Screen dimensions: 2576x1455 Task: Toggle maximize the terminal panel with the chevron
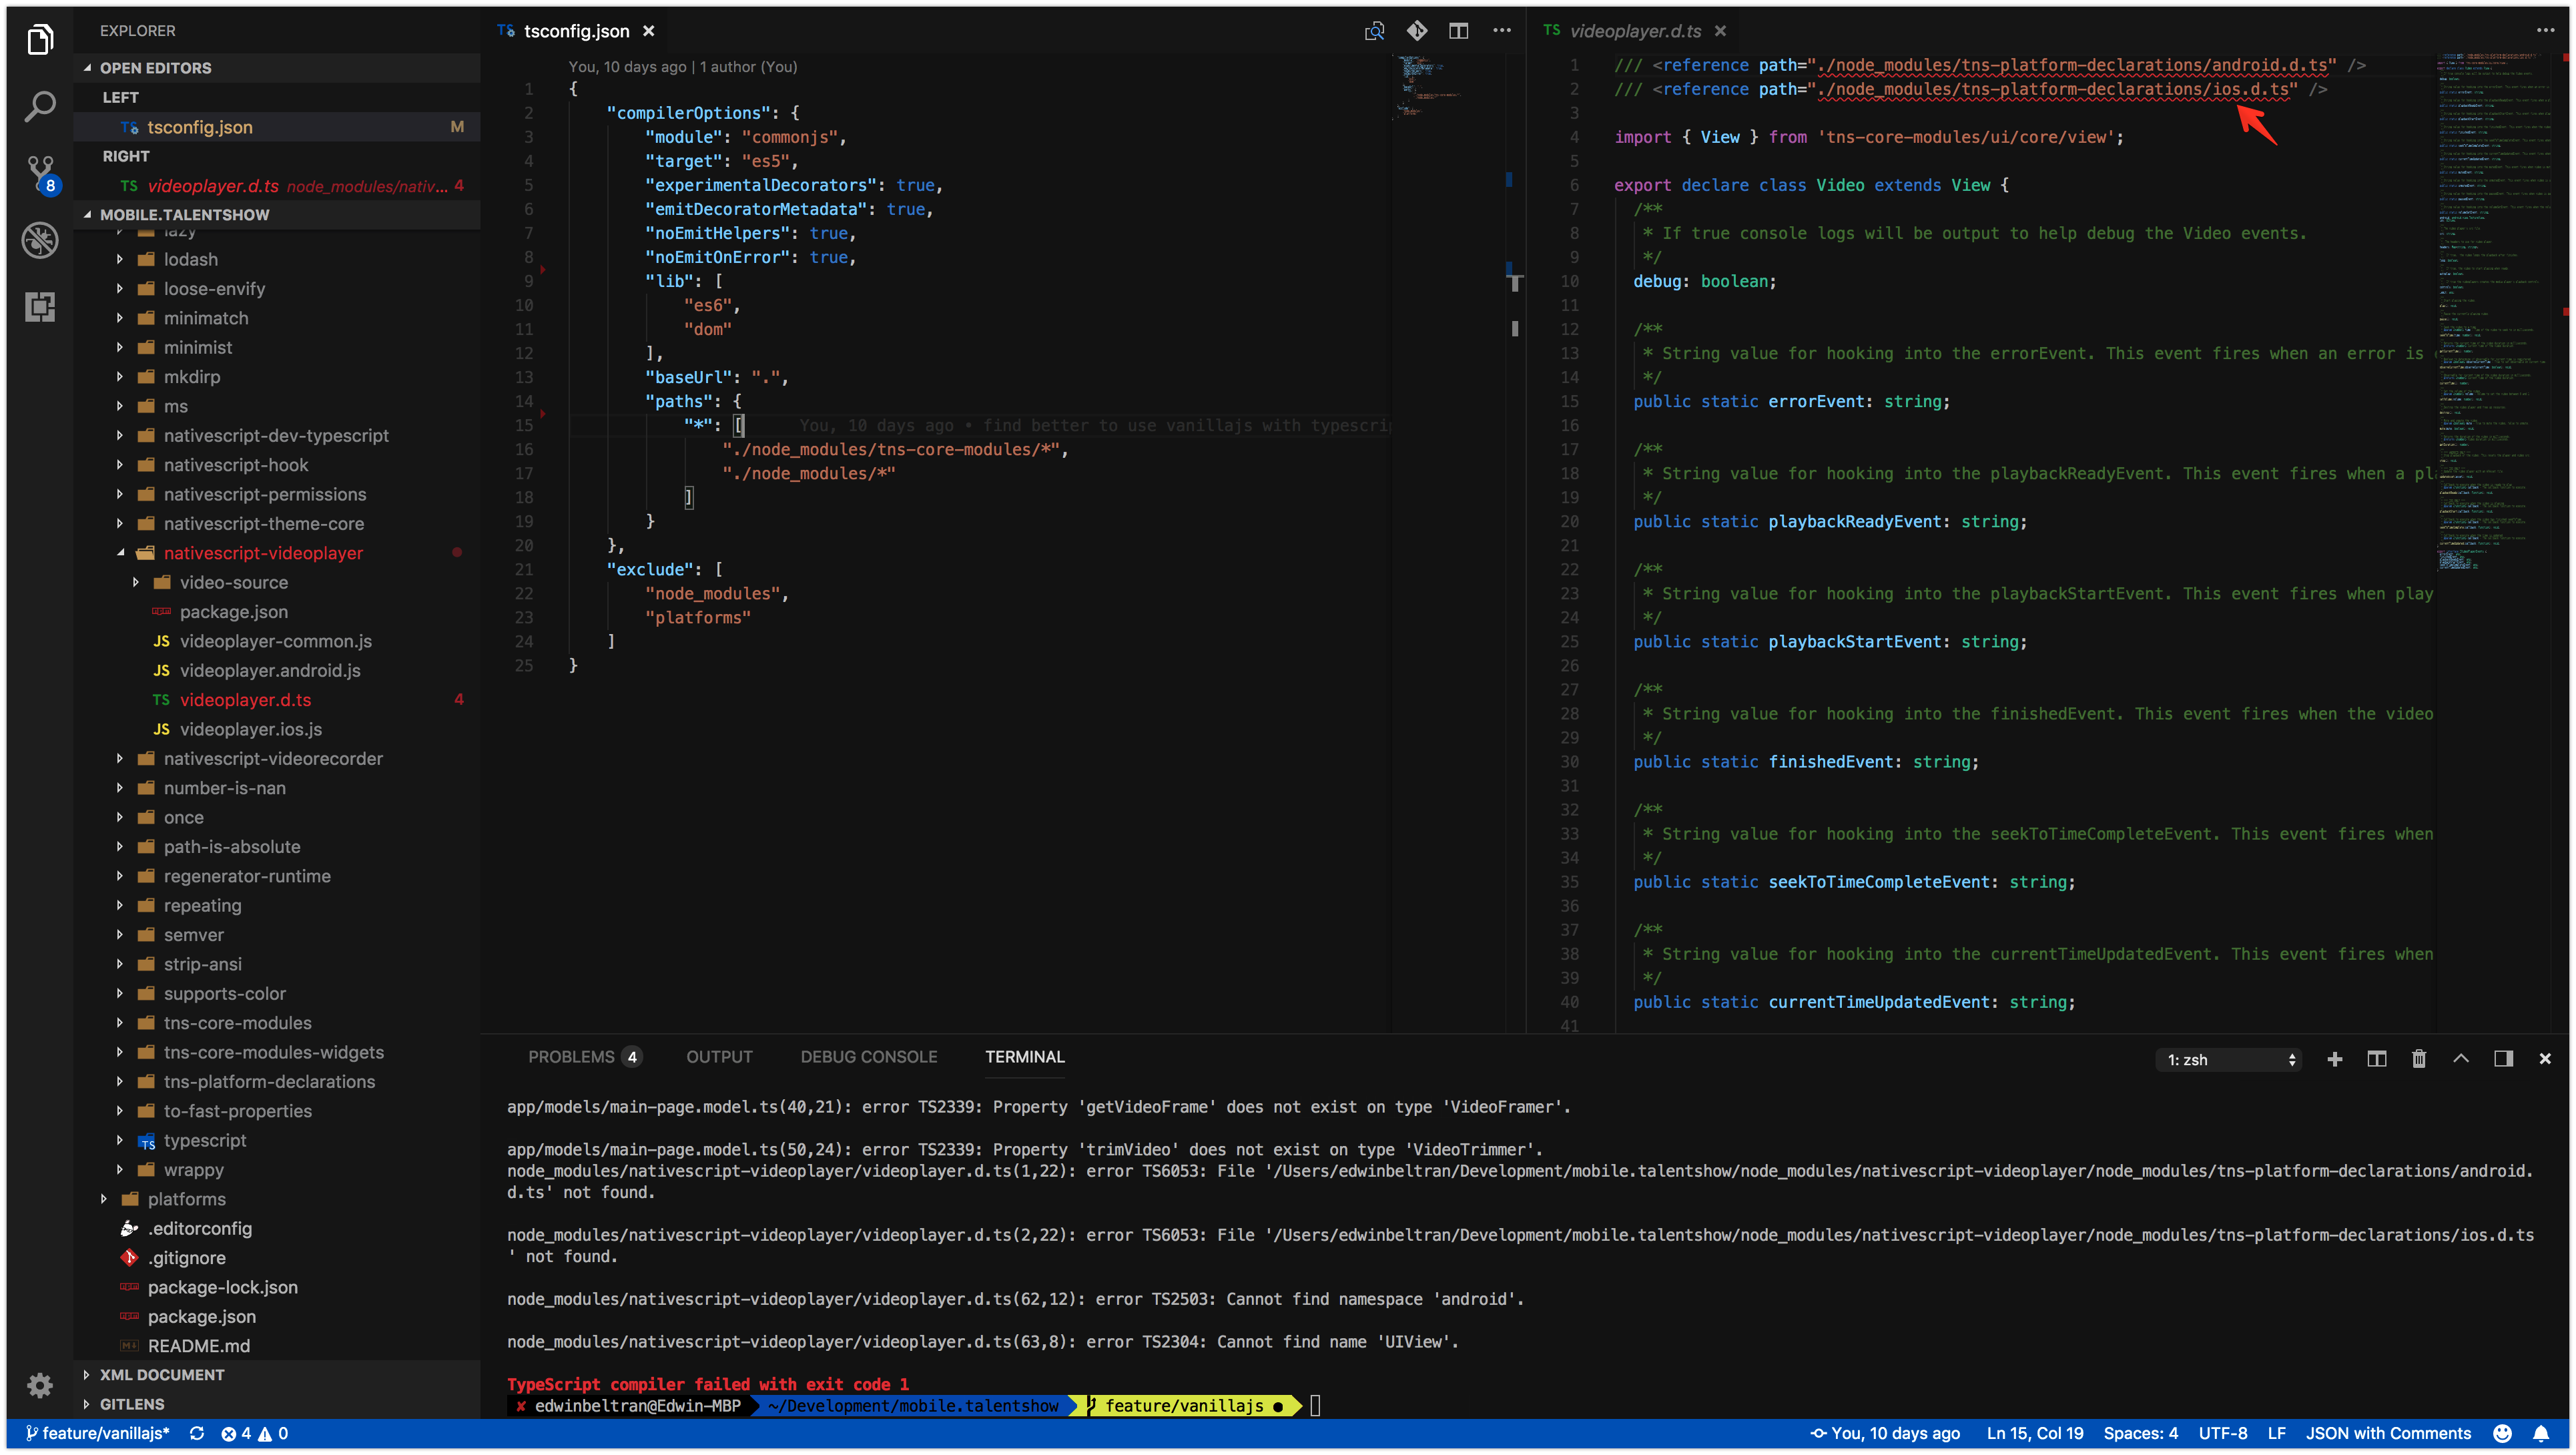point(2462,1059)
